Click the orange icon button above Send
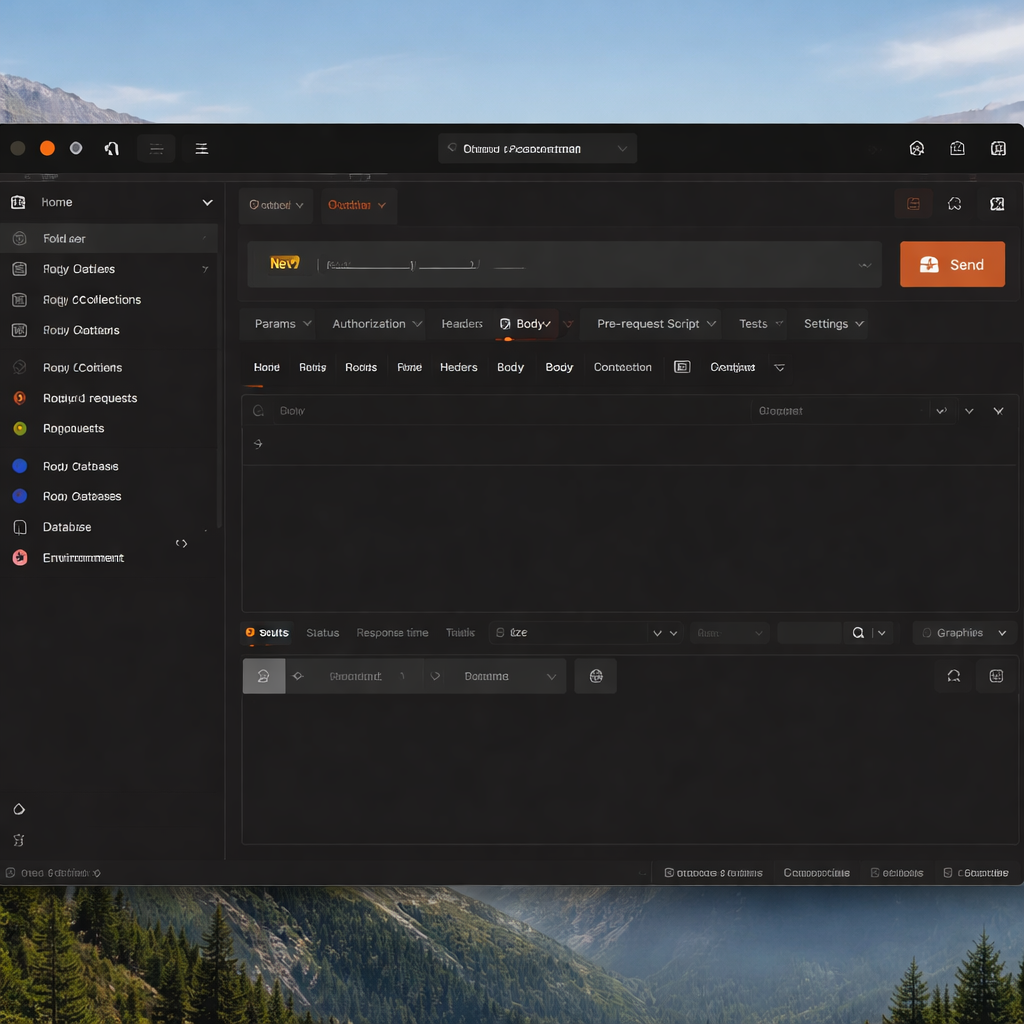Image resolution: width=1024 pixels, height=1024 pixels. (x=913, y=204)
